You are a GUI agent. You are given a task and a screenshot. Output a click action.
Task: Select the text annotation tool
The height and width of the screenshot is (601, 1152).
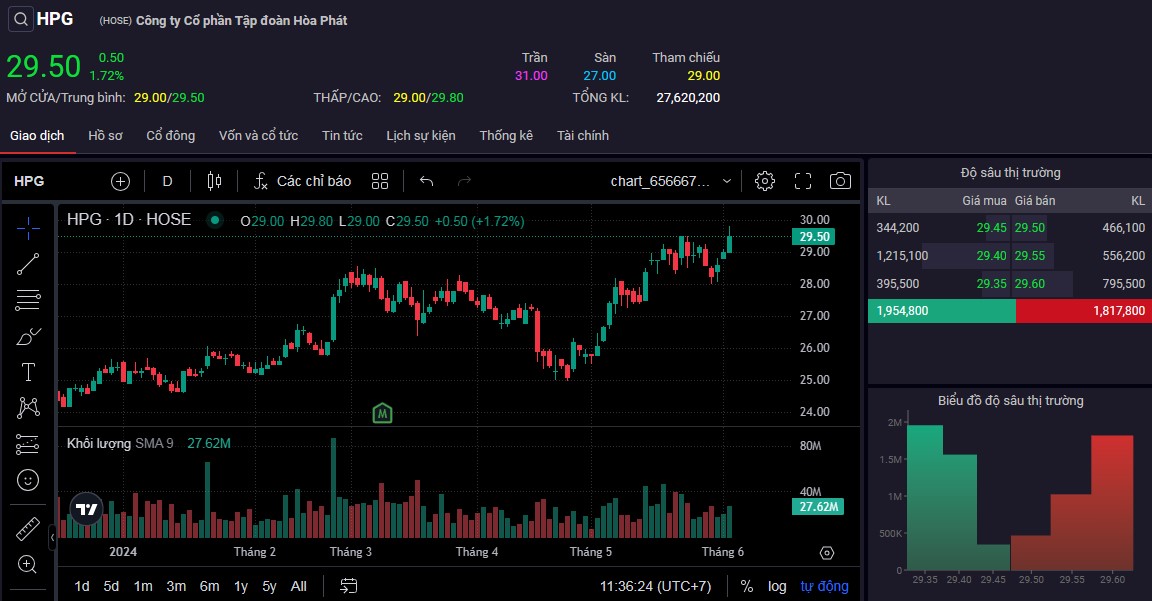(28, 372)
